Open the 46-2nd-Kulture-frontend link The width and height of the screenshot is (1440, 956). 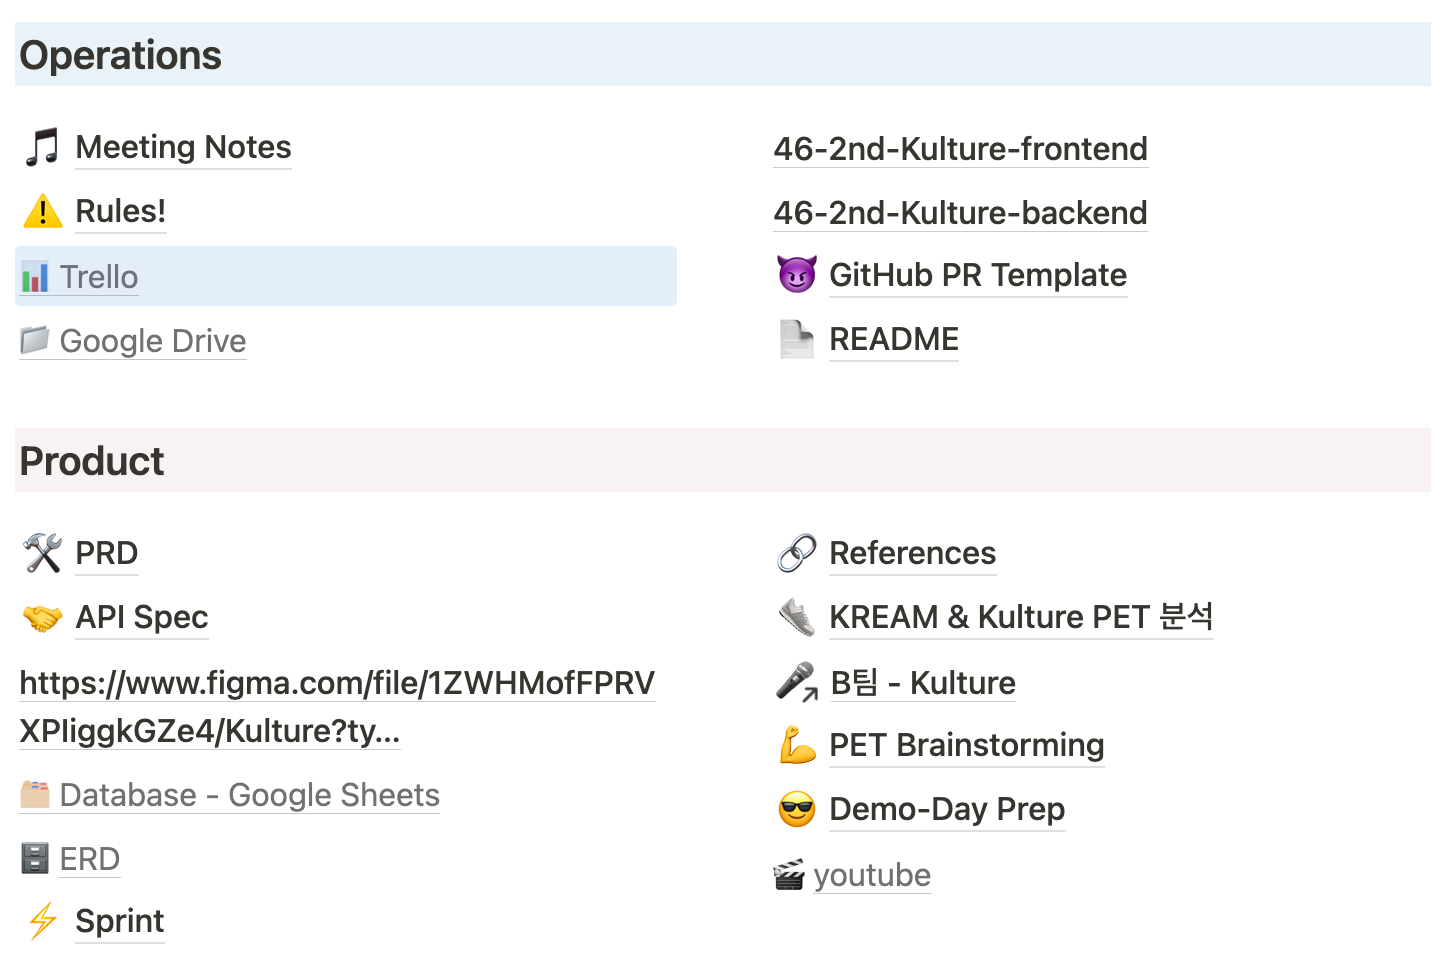point(960,149)
